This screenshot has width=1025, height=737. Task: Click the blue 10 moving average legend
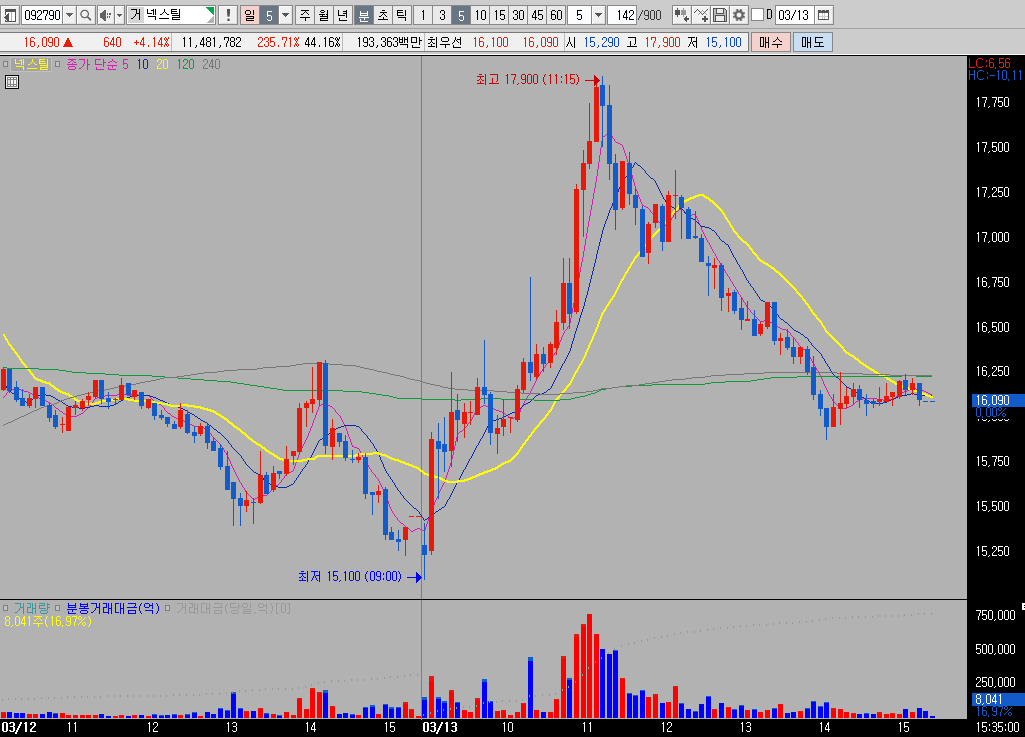click(143, 64)
